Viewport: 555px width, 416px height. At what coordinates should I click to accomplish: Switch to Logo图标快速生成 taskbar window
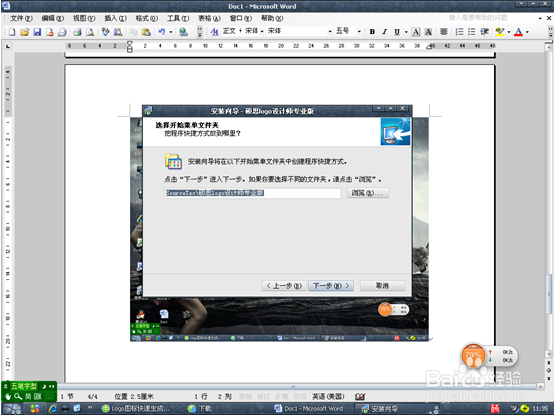tap(136, 409)
